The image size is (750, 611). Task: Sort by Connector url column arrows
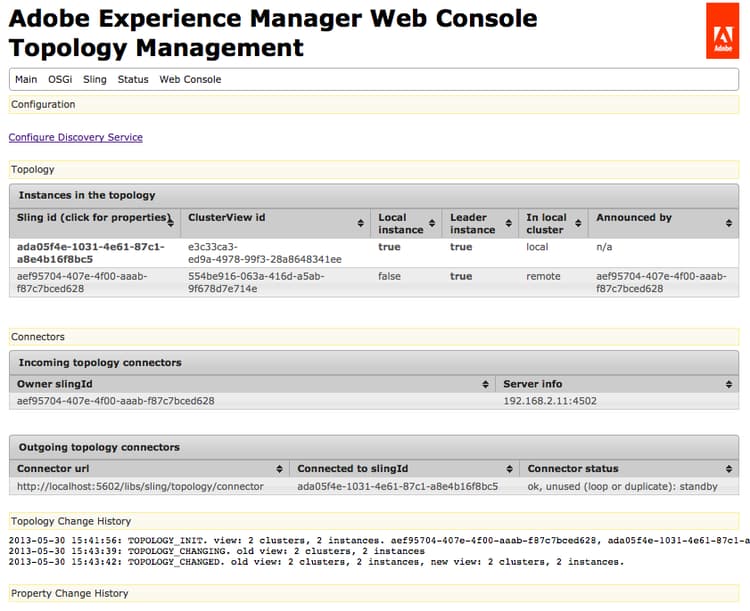coord(279,469)
